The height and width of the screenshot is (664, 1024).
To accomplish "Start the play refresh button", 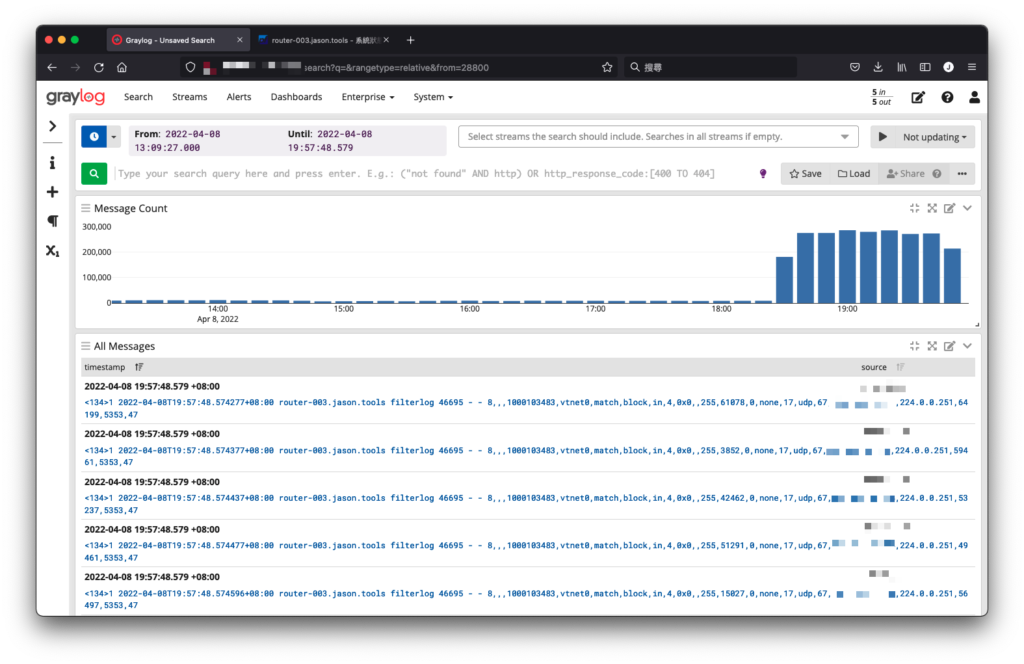I will coord(882,137).
